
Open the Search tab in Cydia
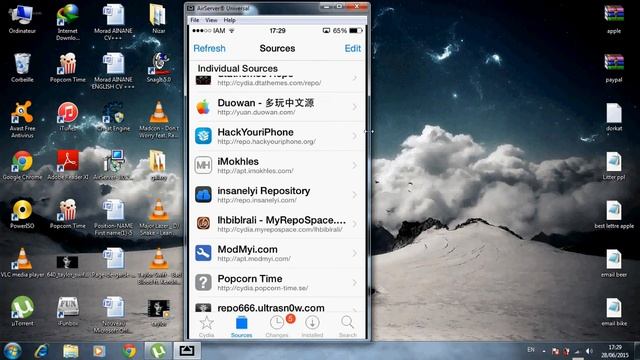coord(347,326)
